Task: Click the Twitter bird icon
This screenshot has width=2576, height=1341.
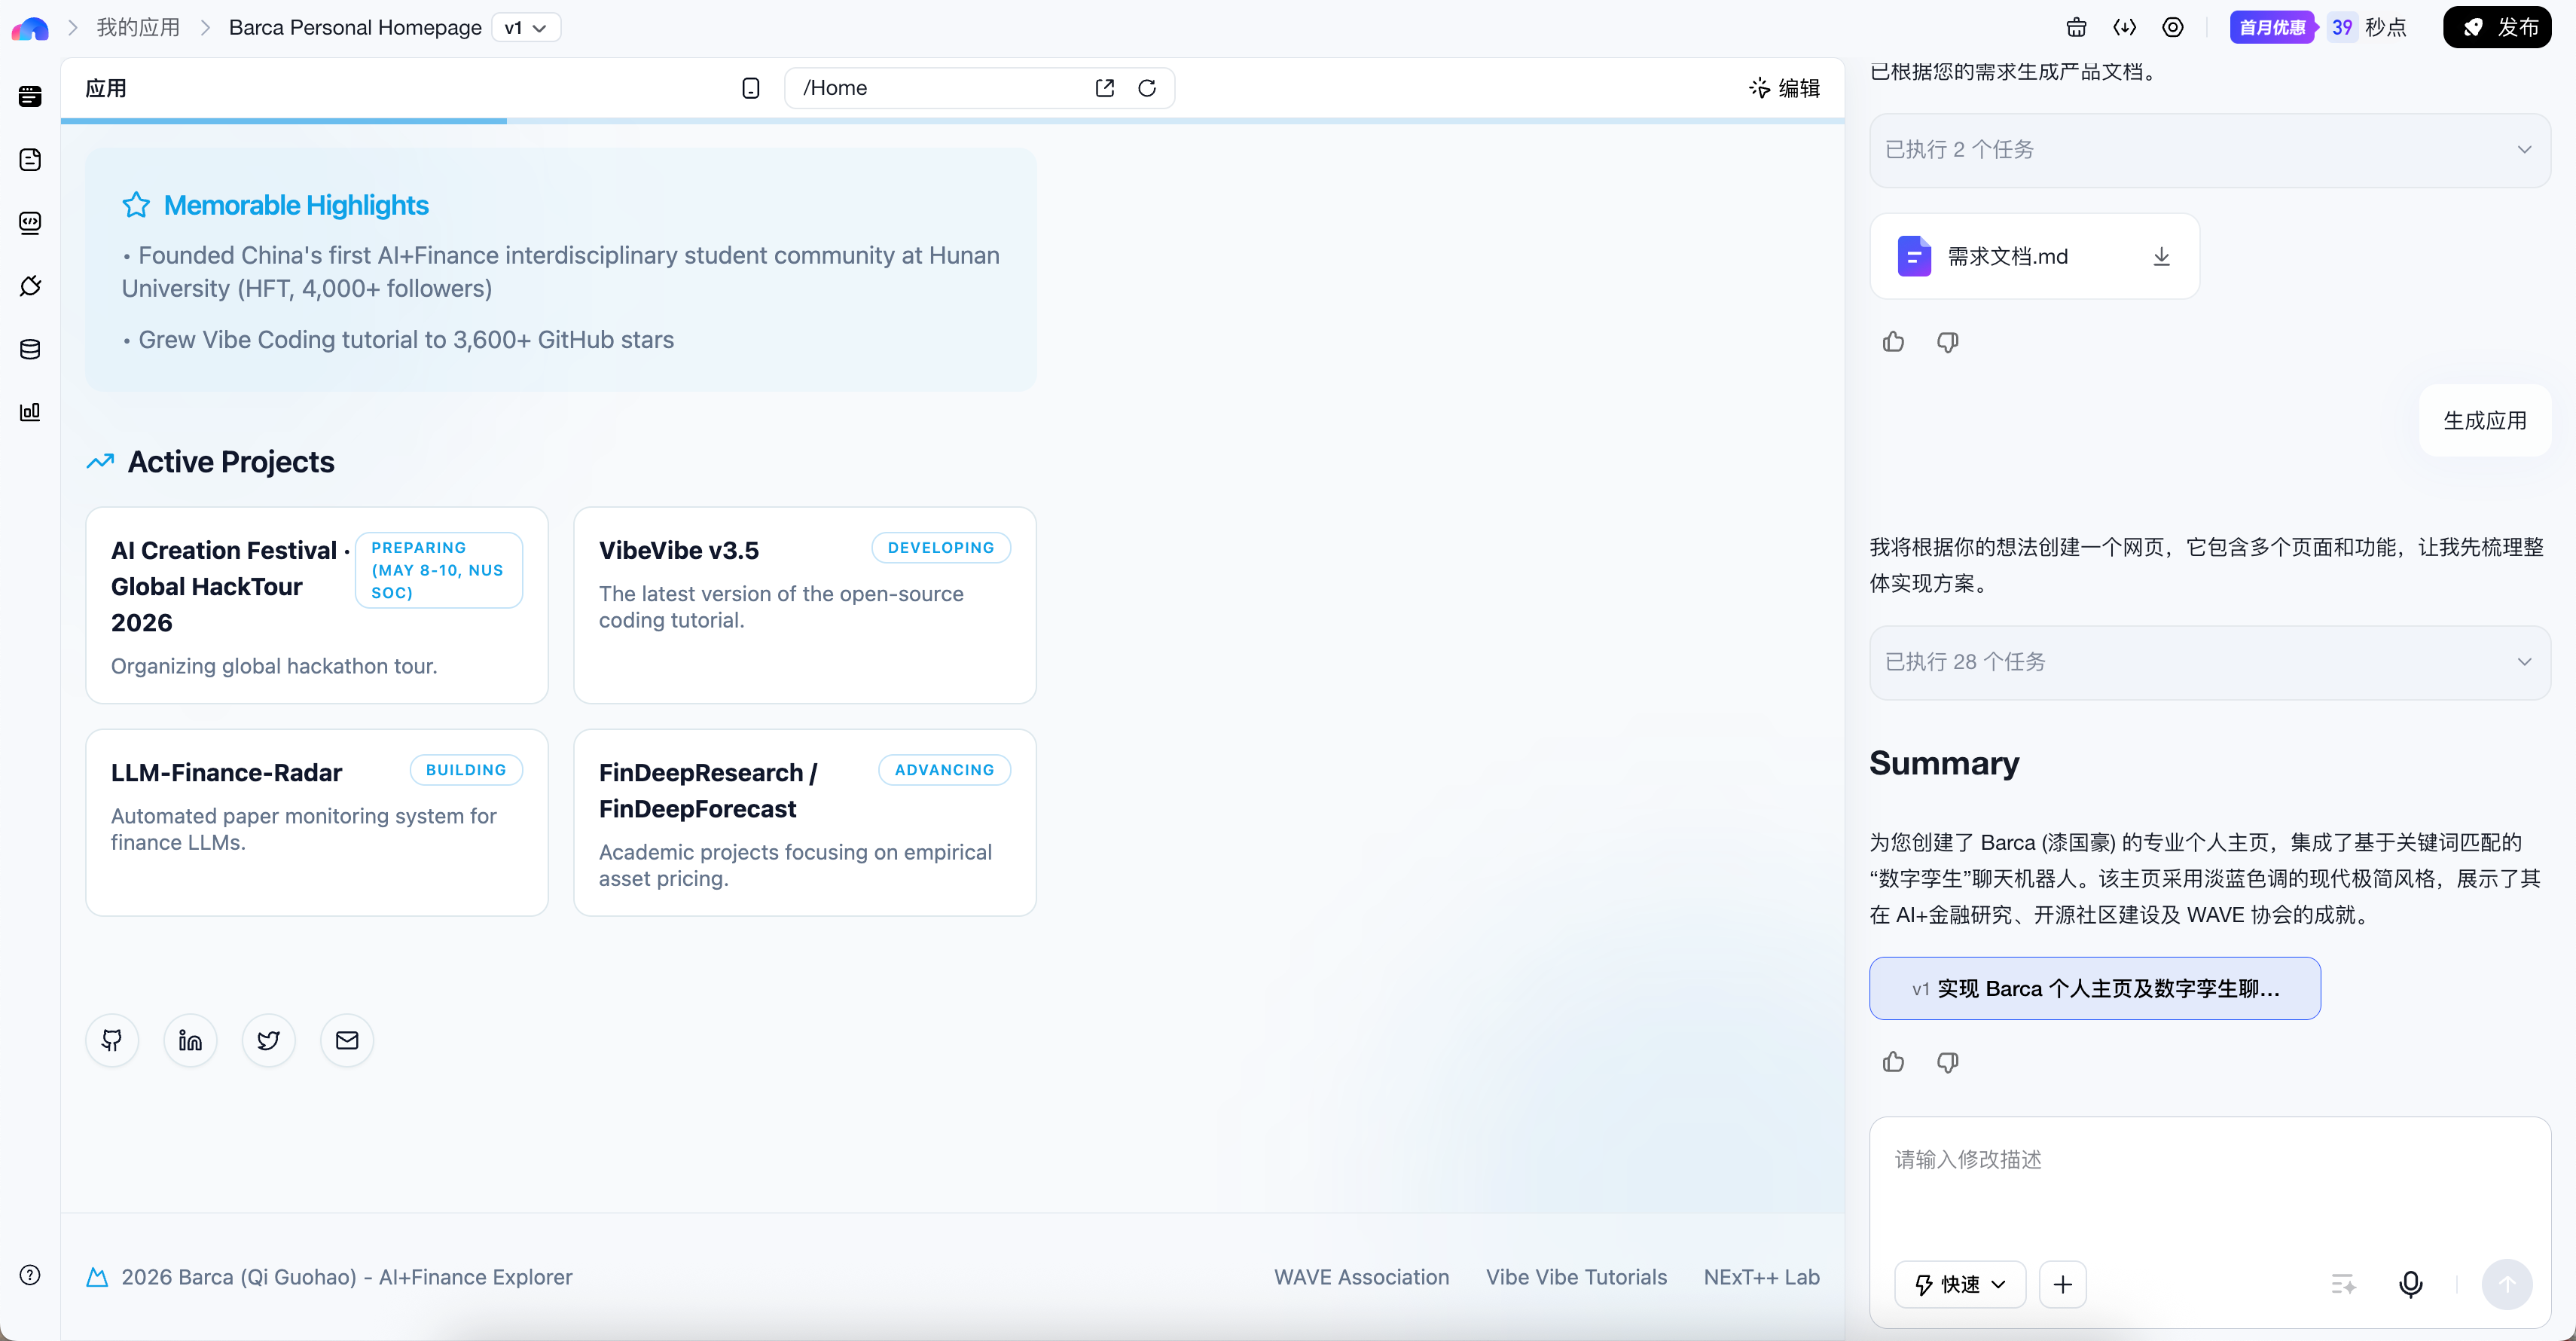Action: tap(268, 1040)
